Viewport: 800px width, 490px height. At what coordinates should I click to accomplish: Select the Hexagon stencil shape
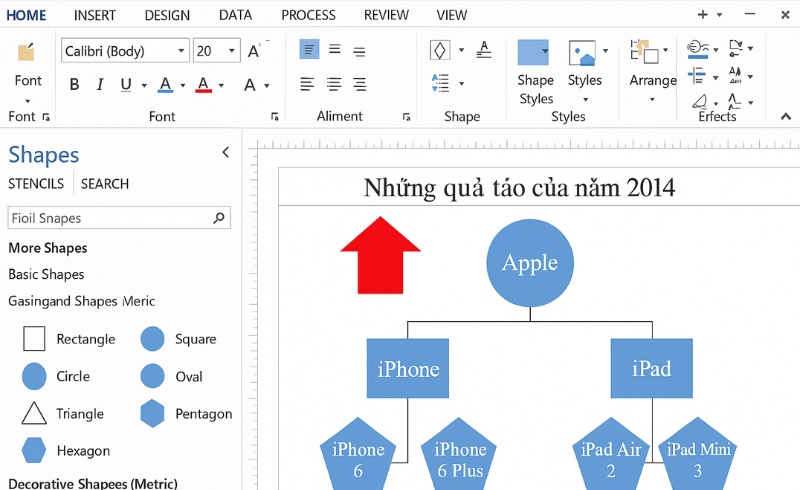click(34, 450)
